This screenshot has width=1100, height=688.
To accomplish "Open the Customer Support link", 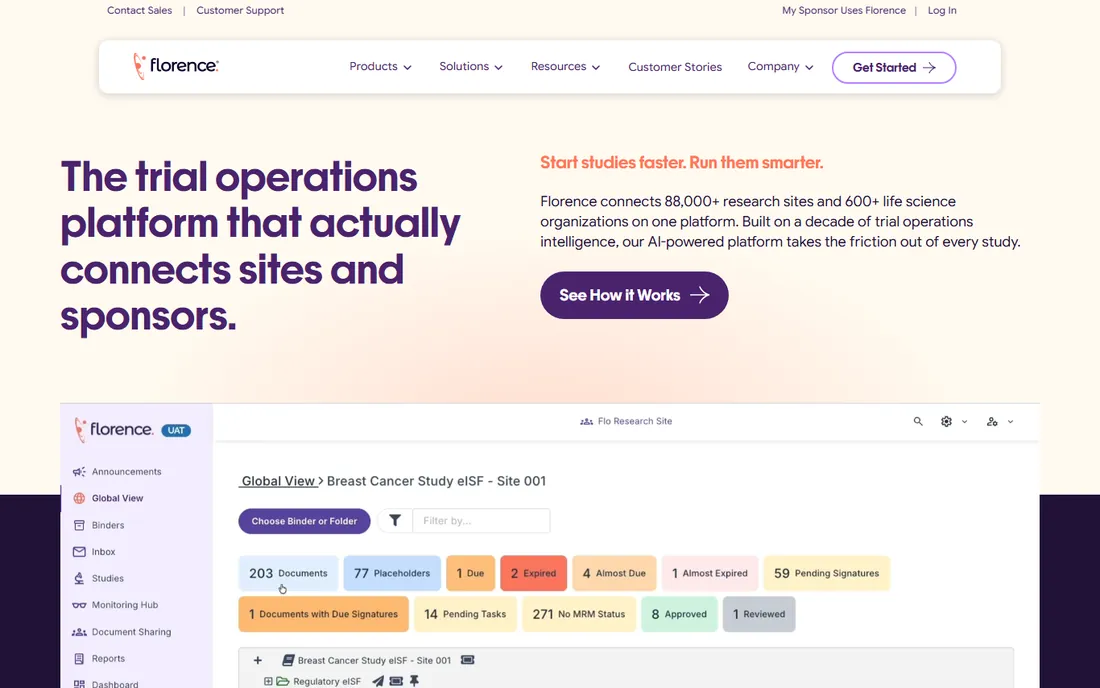I will pyautogui.click(x=240, y=11).
